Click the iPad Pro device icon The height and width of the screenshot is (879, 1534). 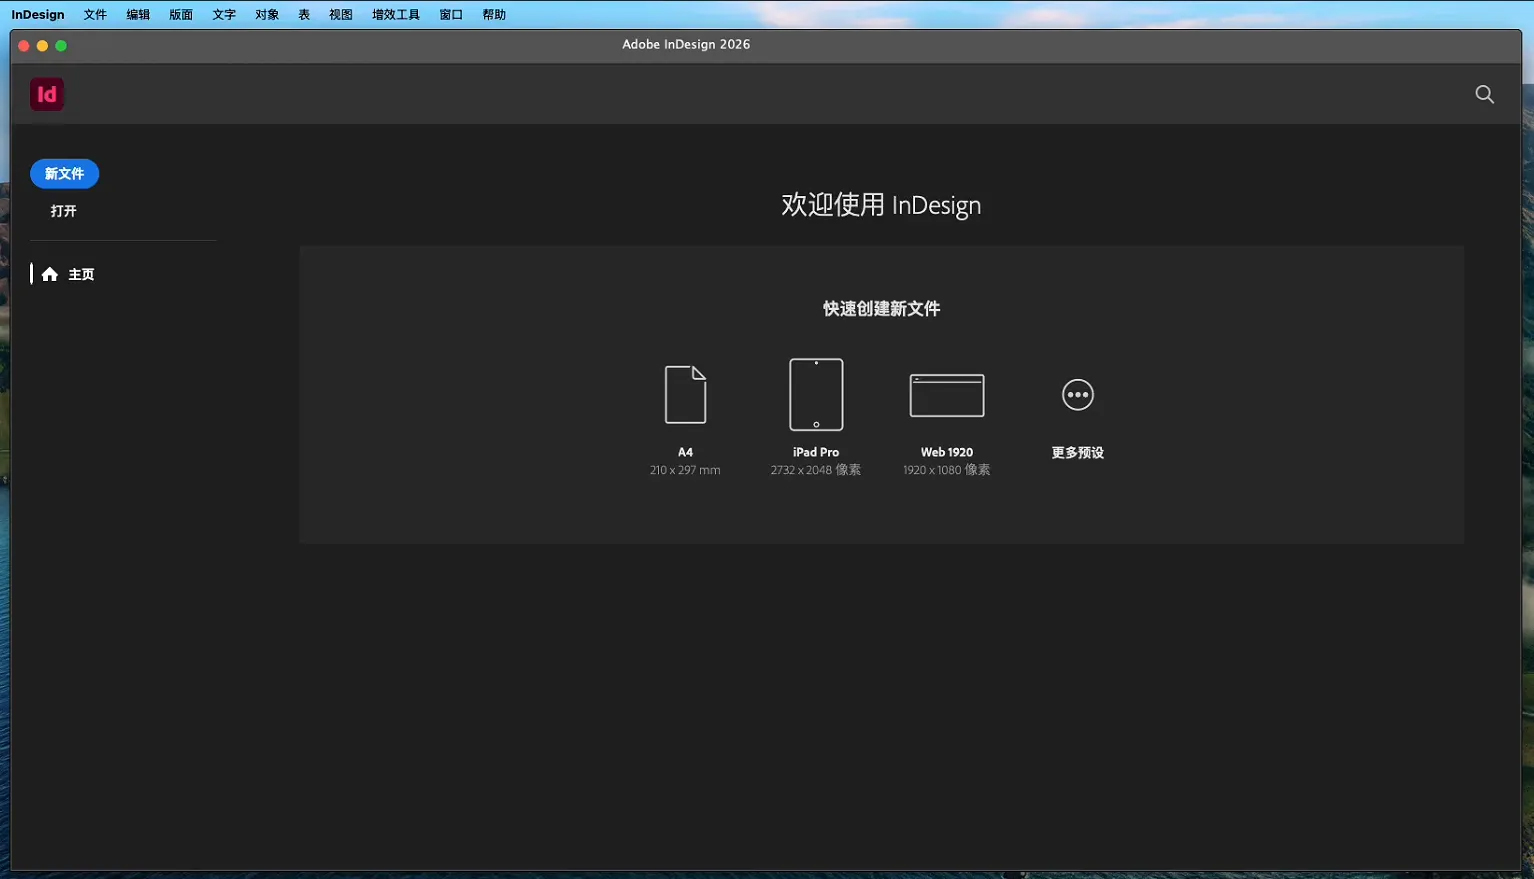[815, 393]
